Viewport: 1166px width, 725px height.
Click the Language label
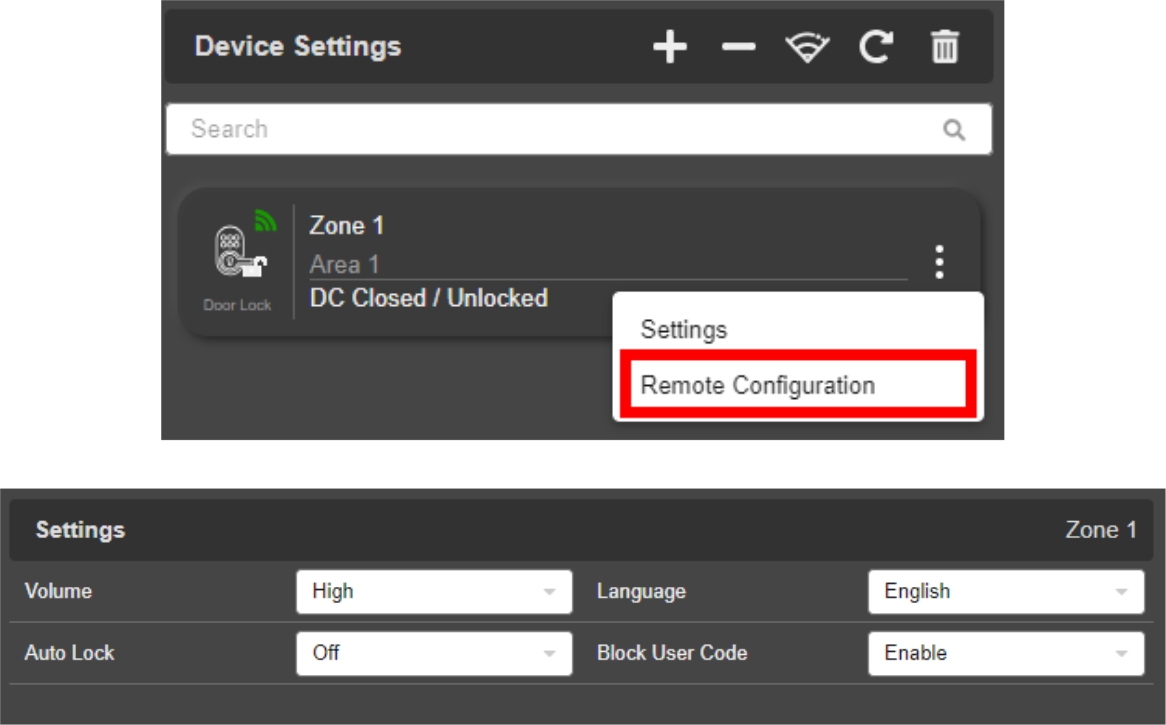tap(641, 592)
